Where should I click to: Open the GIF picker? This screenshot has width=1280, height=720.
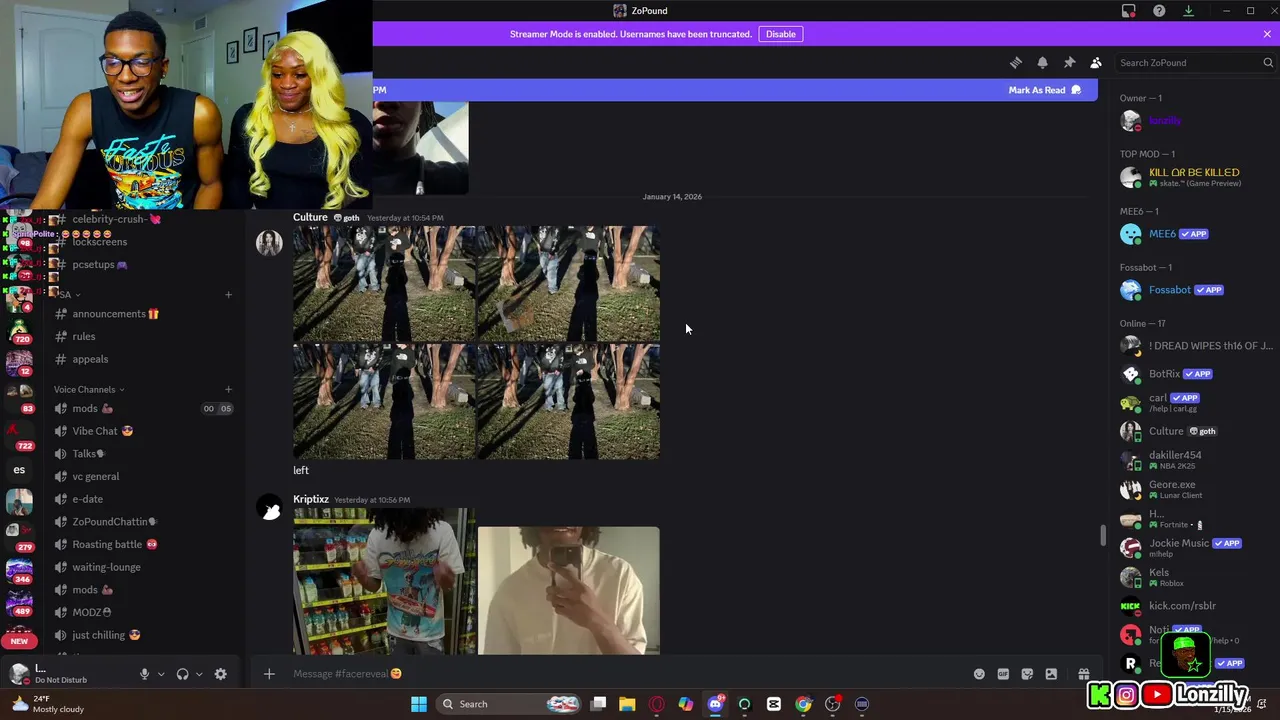click(1003, 674)
